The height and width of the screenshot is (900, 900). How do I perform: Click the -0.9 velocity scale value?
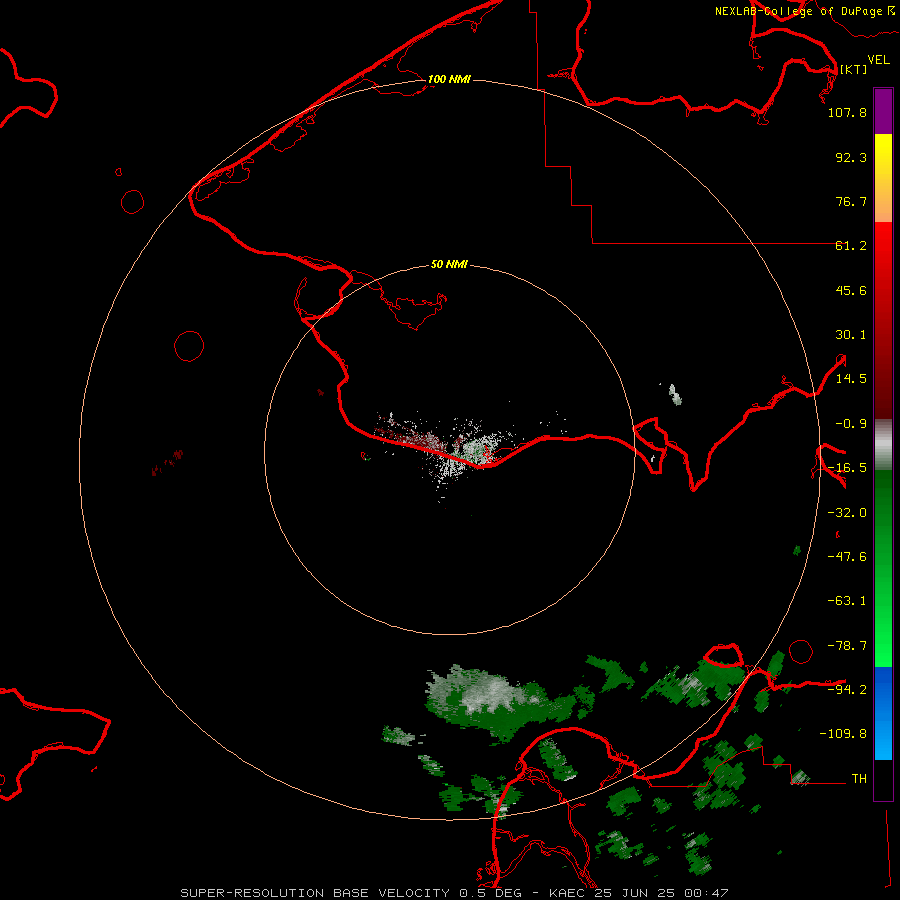(851, 424)
